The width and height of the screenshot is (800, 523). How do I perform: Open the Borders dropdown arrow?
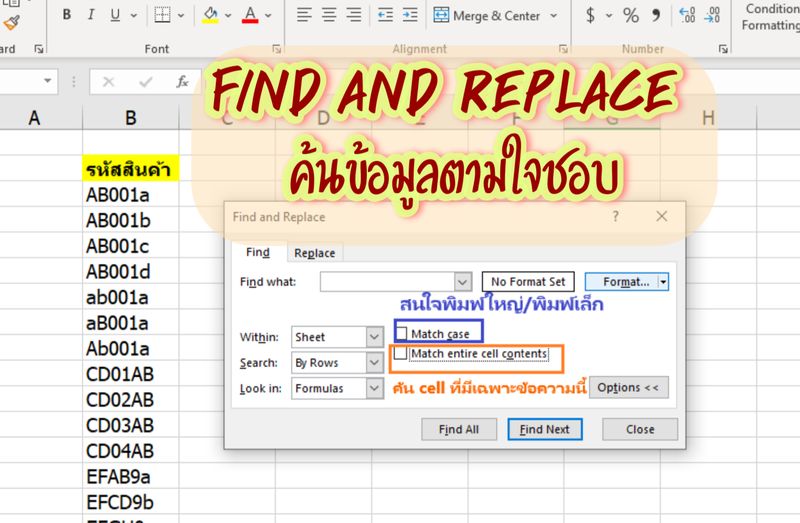(181, 16)
